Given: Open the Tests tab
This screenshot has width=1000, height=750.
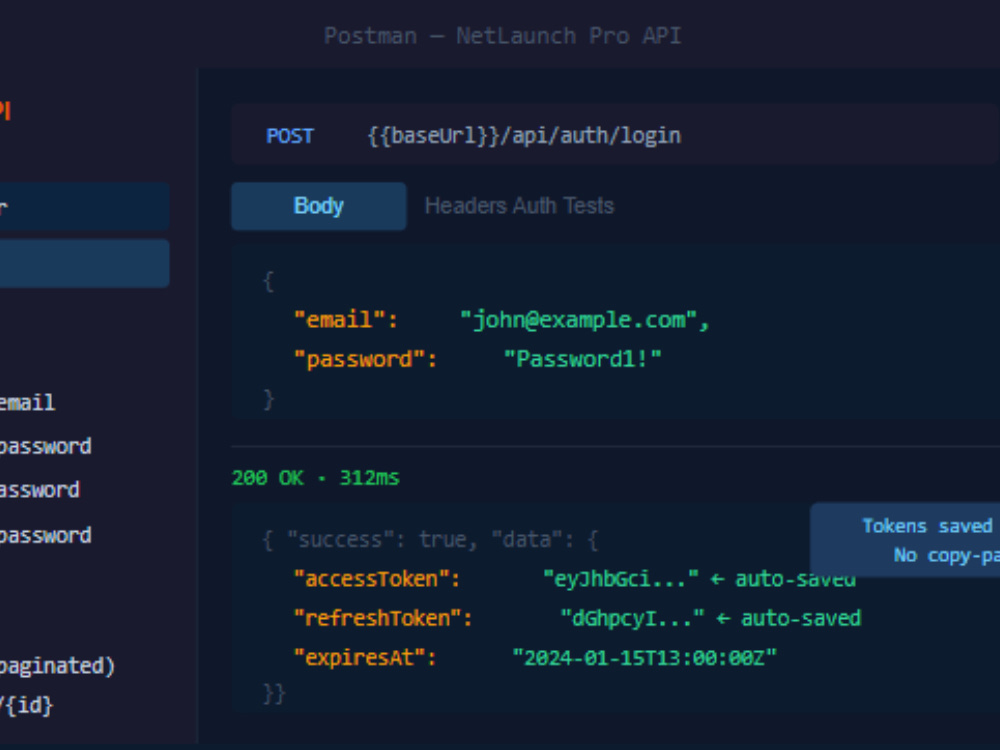Looking at the screenshot, I should pos(588,206).
